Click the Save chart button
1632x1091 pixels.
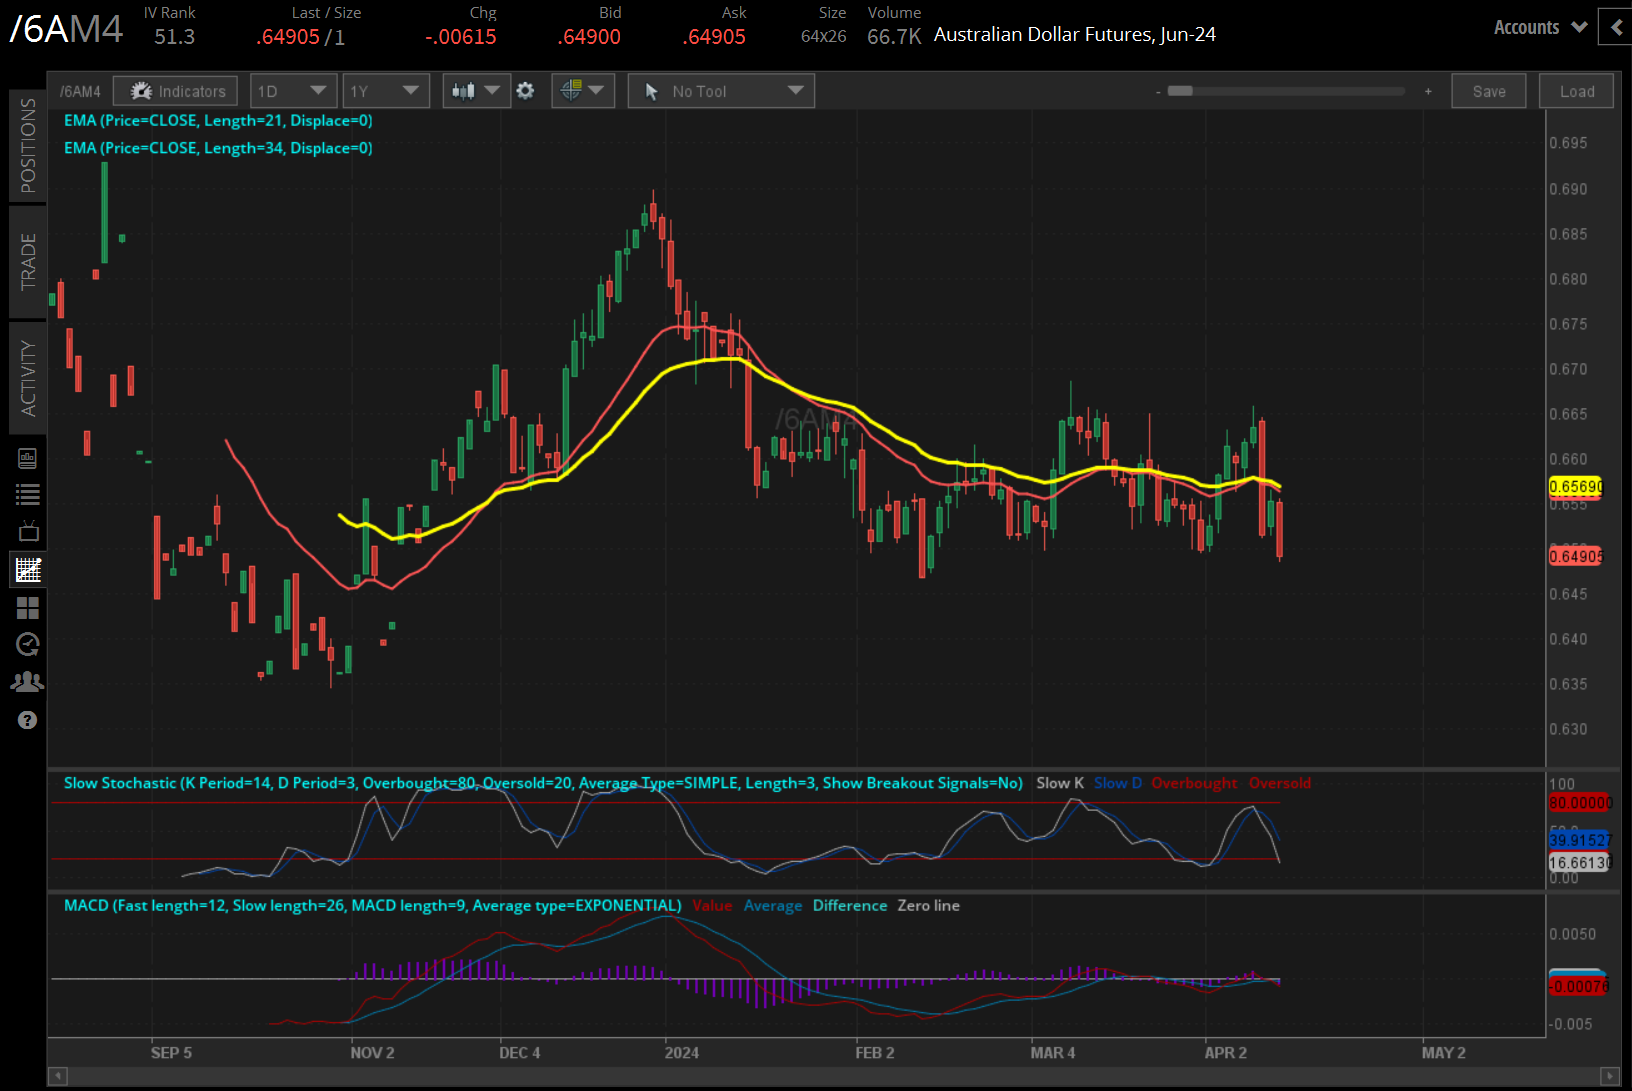[x=1488, y=90]
